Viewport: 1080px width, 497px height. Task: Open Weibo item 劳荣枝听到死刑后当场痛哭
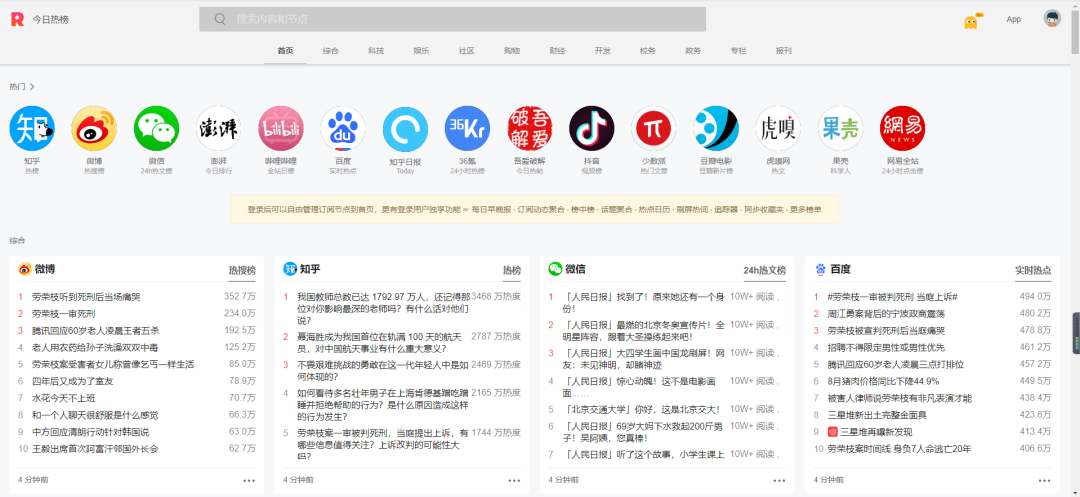pos(86,297)
